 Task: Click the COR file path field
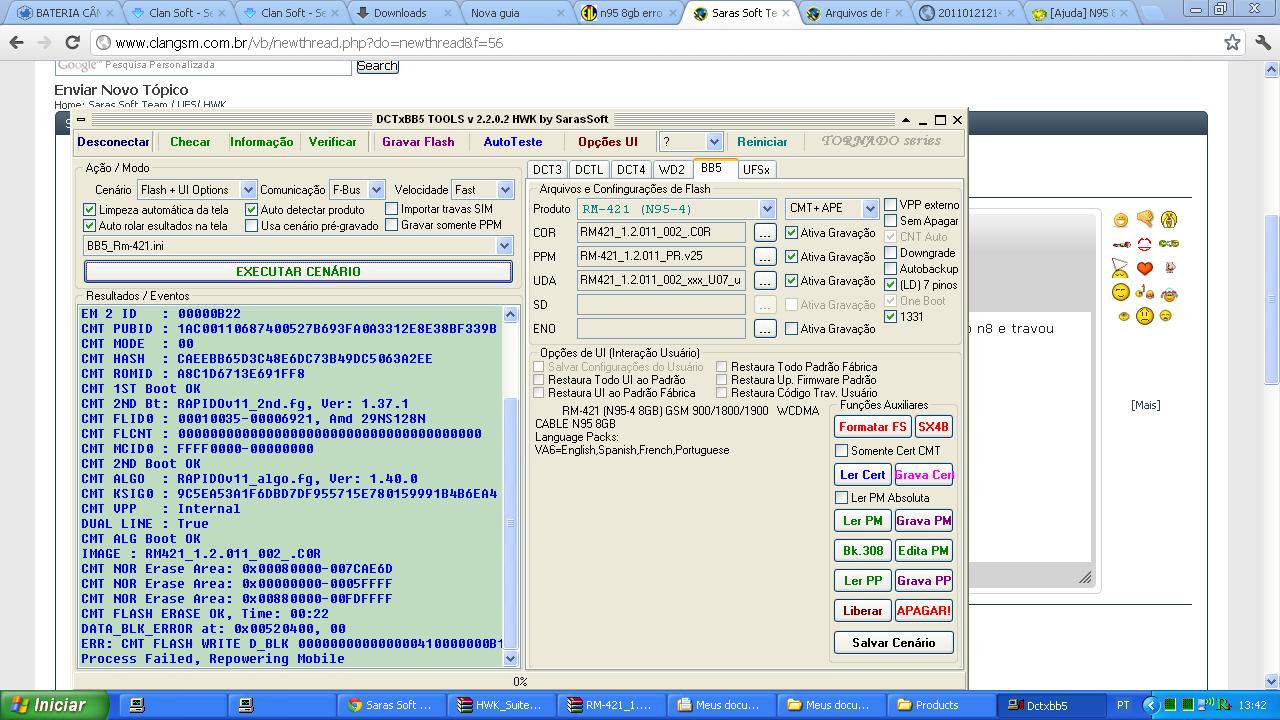pyautogui.click(x=661, y=233)
